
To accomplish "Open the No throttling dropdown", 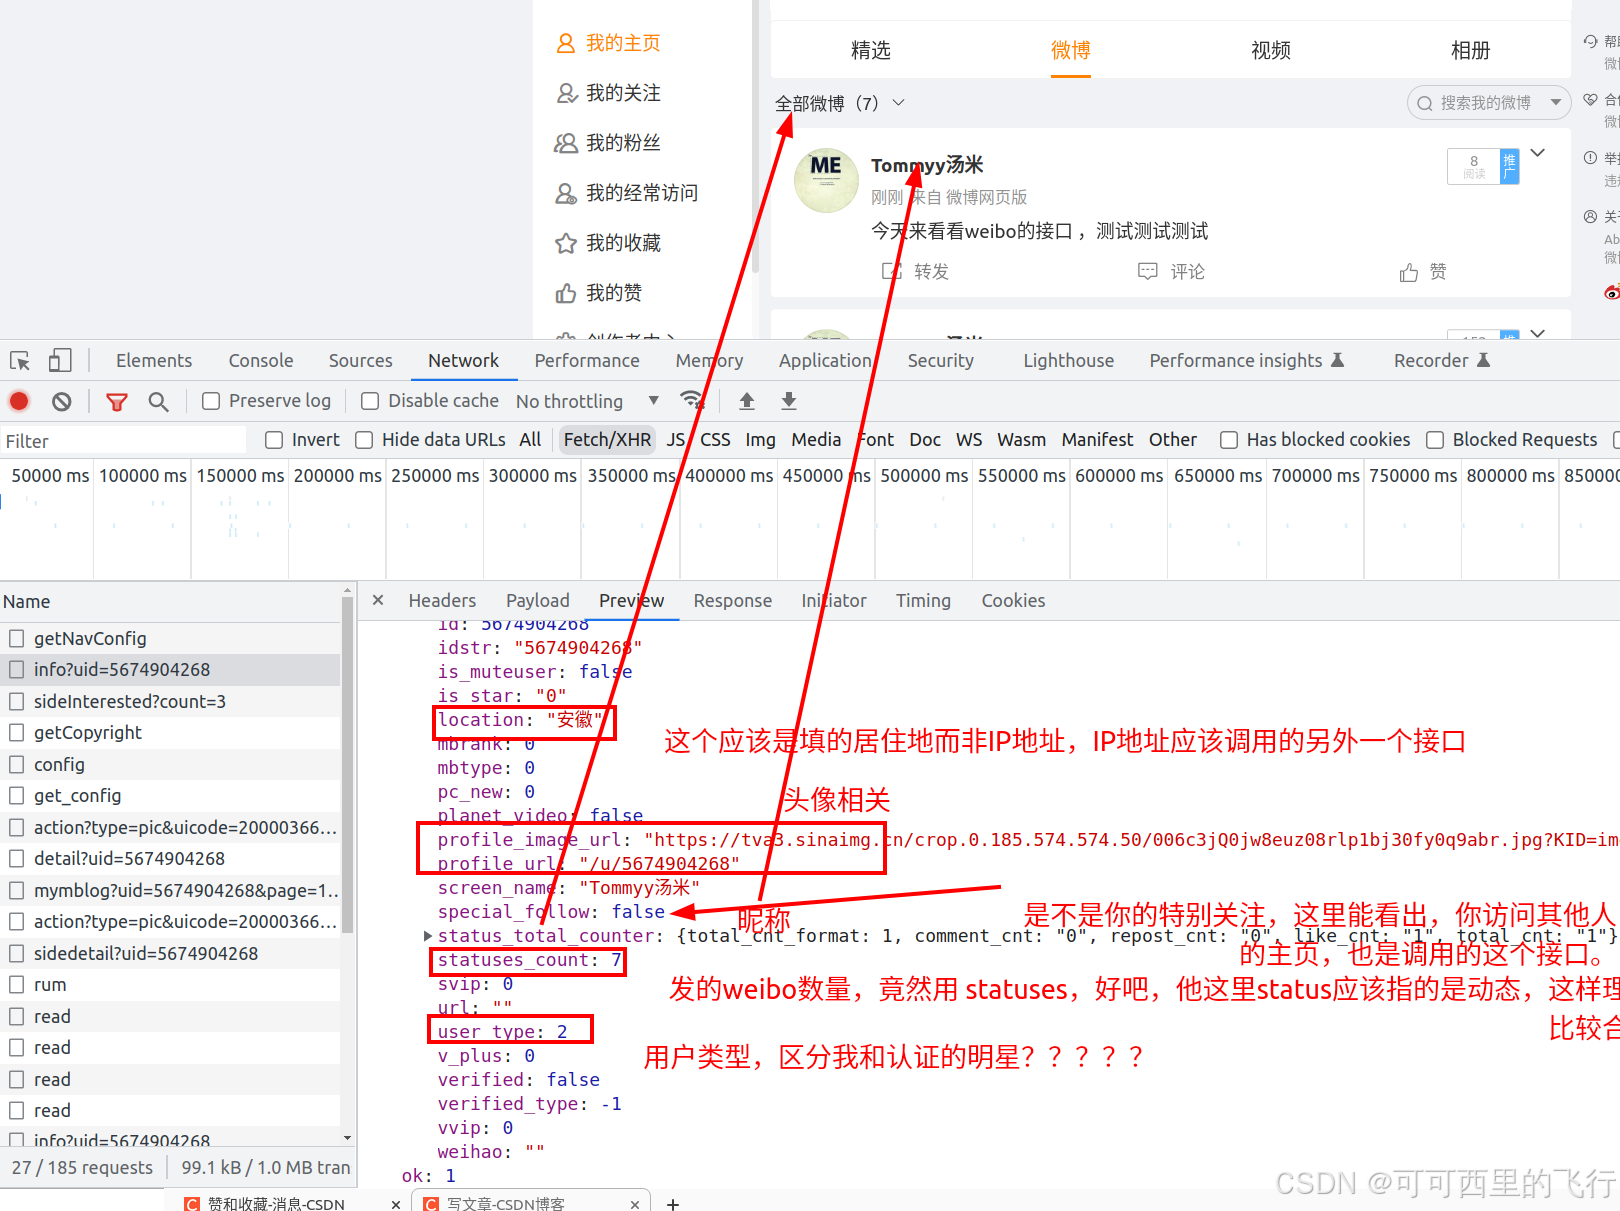I will [x=587, y=401].
